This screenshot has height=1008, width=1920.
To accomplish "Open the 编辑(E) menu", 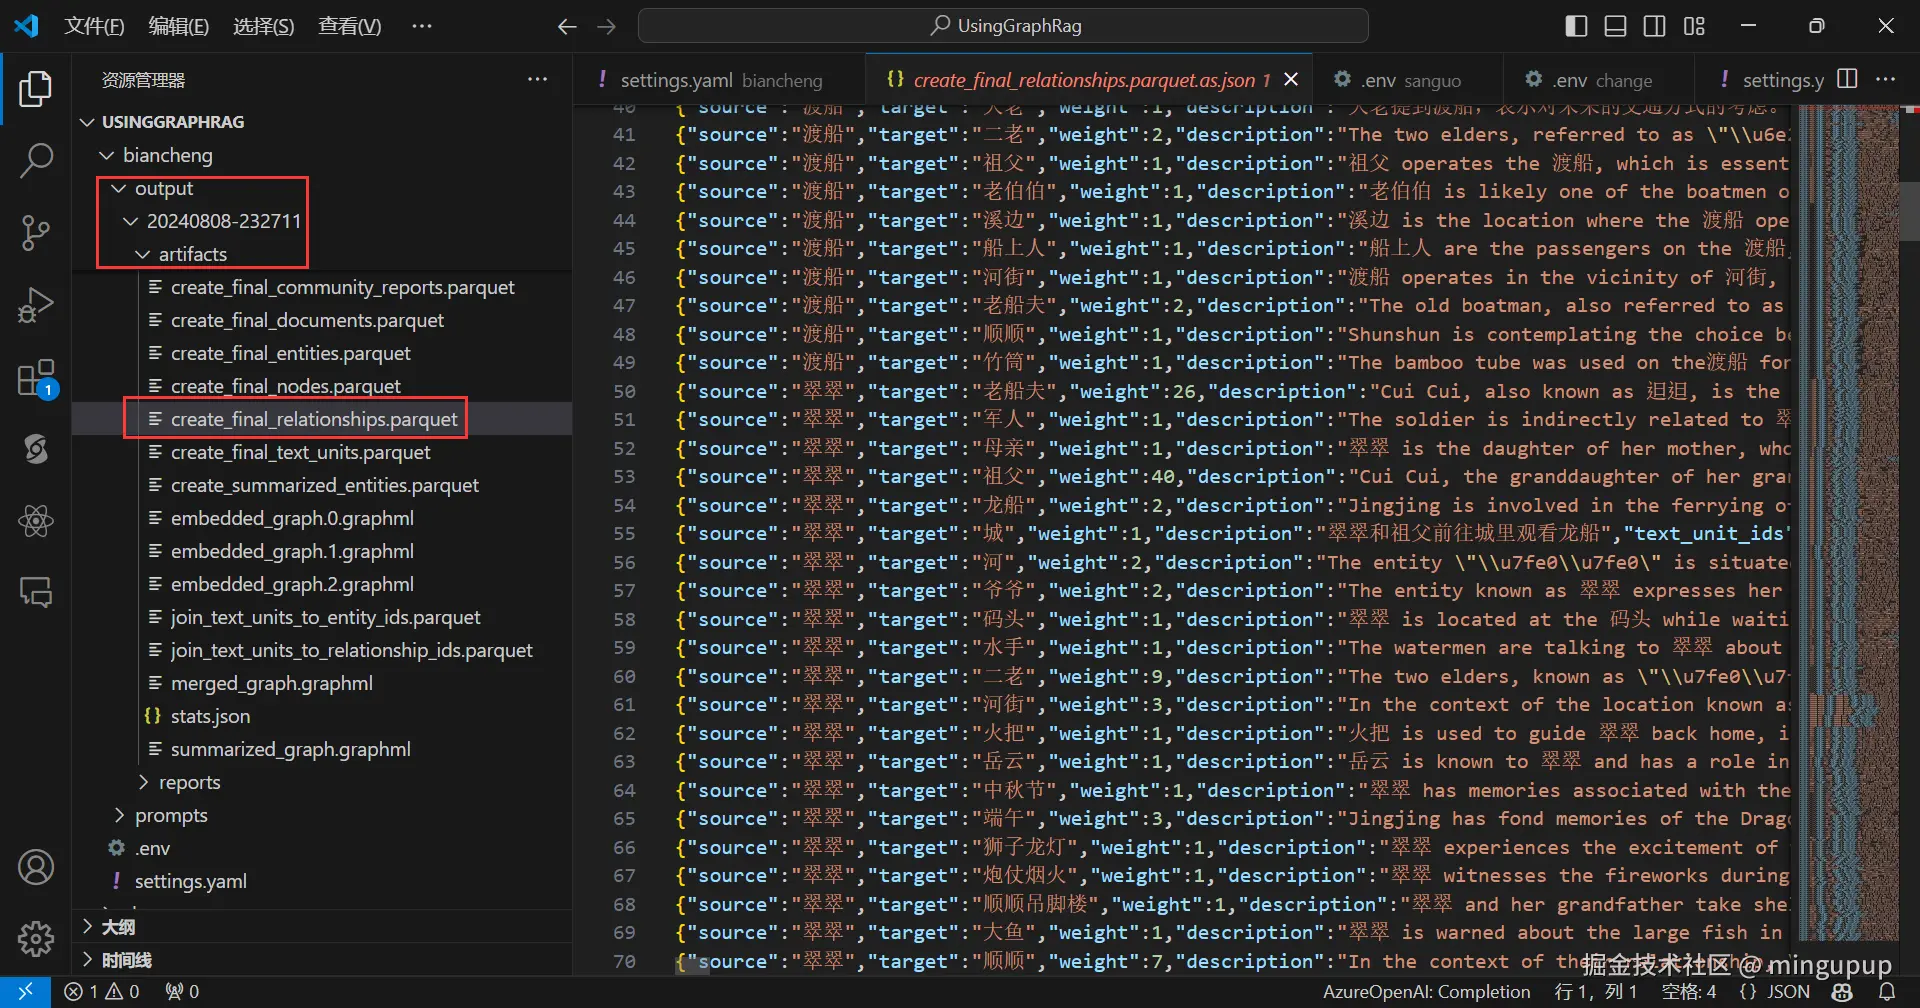I will 179,26.
